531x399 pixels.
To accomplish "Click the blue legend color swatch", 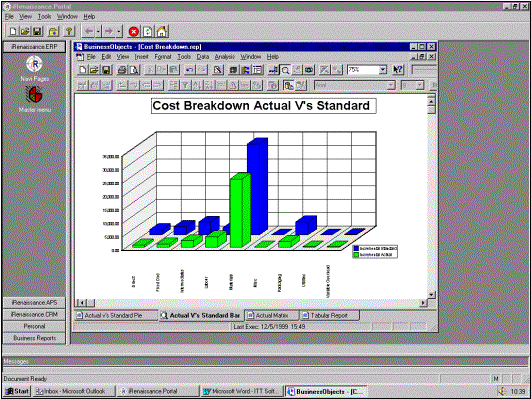I will point(356,249).
